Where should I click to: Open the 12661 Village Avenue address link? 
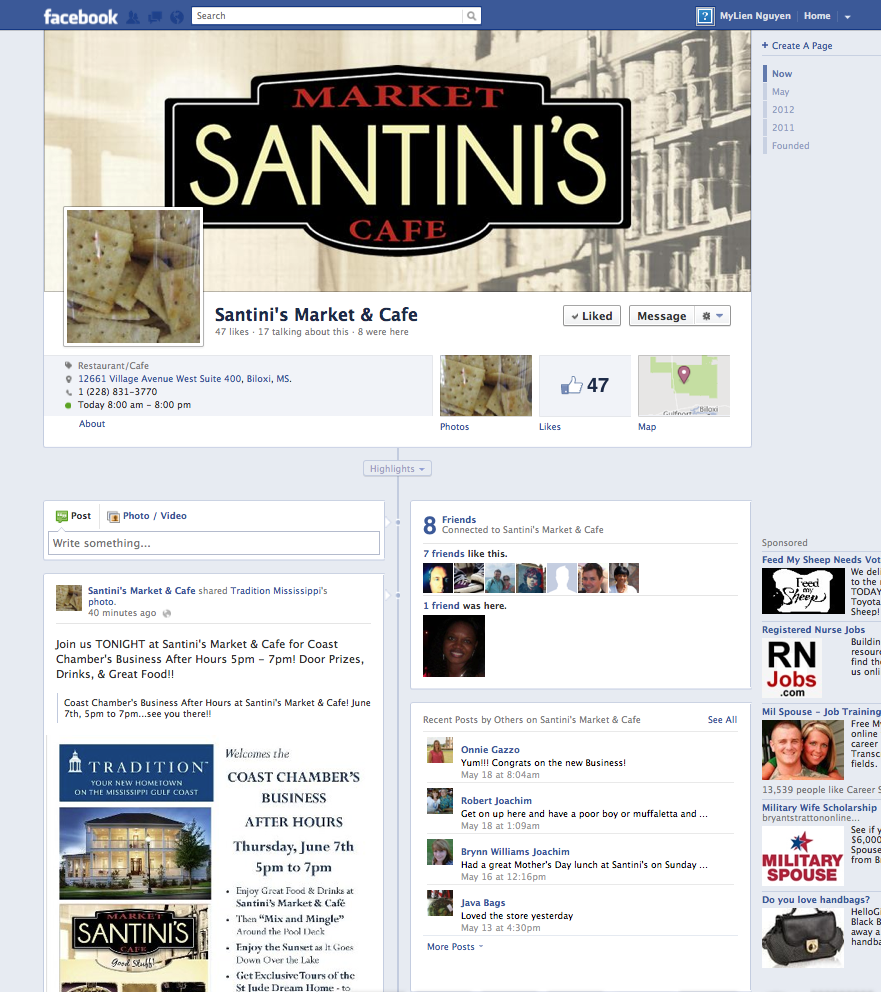click(185, 378)
